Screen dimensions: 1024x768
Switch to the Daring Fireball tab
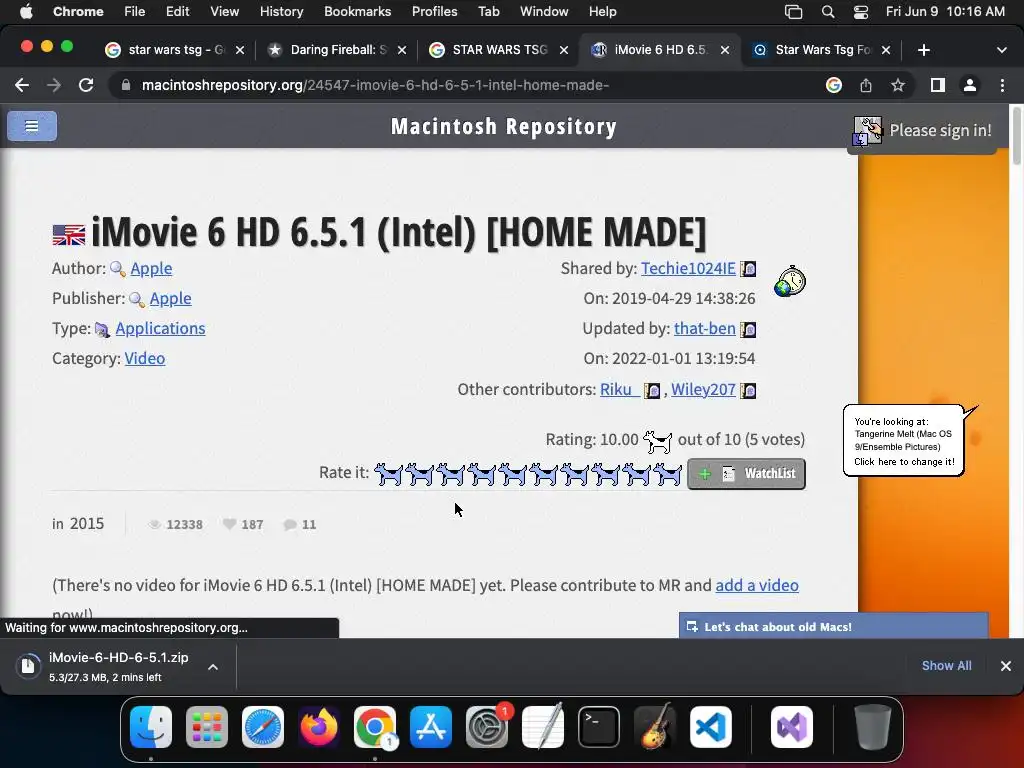[x=336, y=50]
